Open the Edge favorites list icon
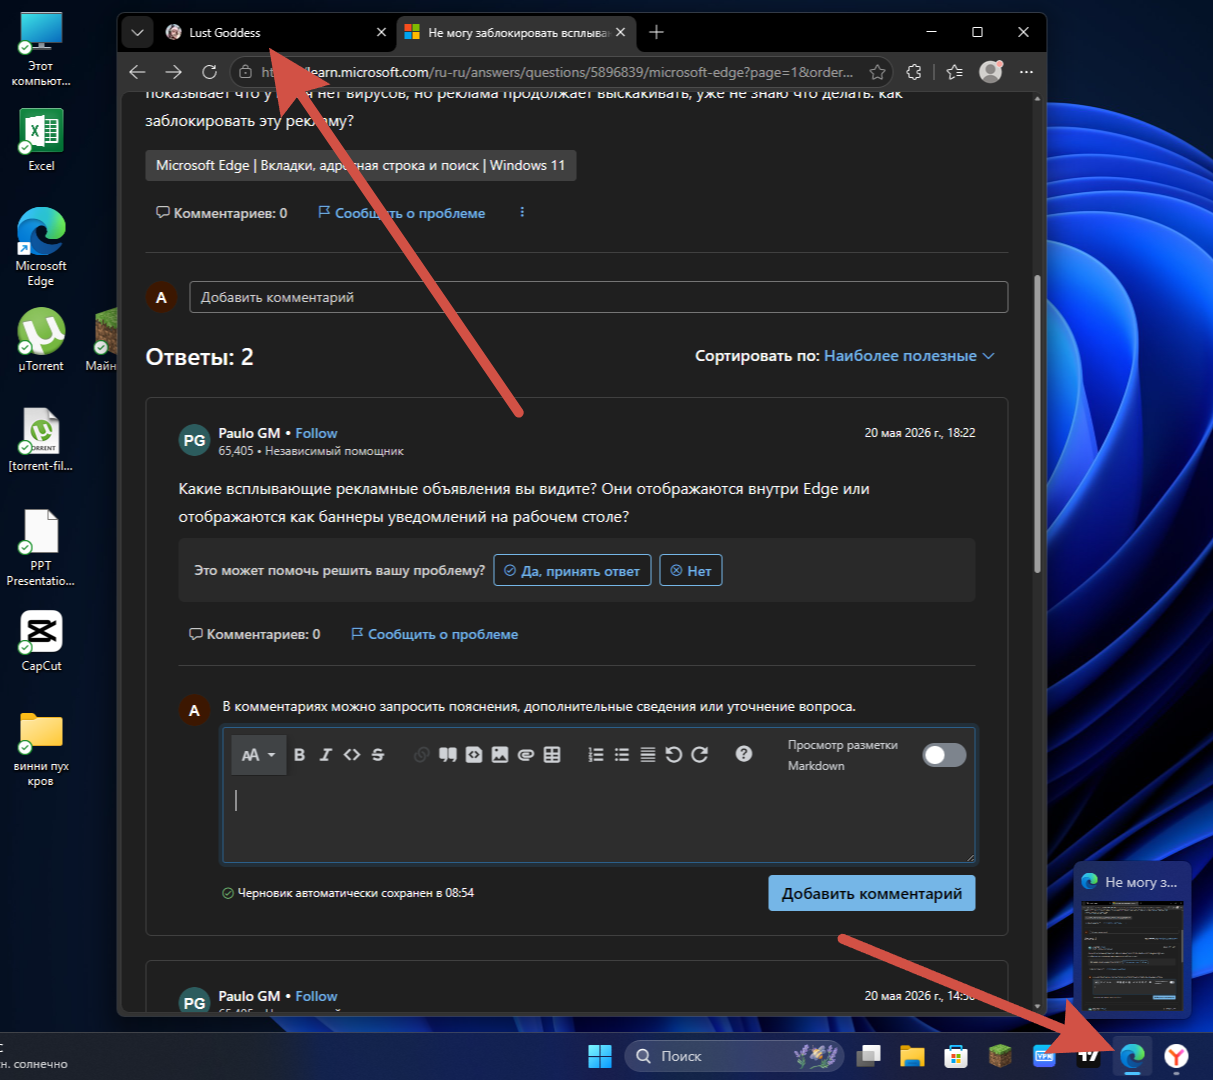Image resolution: width=1213 pixels, height=1080 pixels. [955, 72]
